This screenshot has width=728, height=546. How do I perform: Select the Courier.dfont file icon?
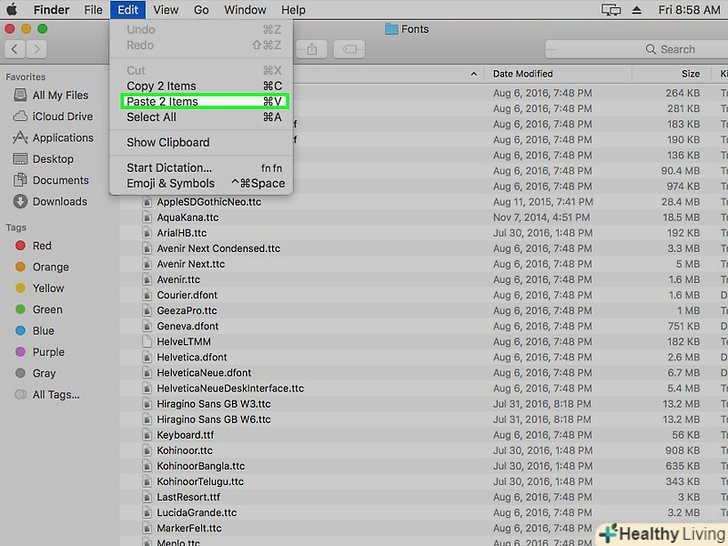(x=147, y=295)
